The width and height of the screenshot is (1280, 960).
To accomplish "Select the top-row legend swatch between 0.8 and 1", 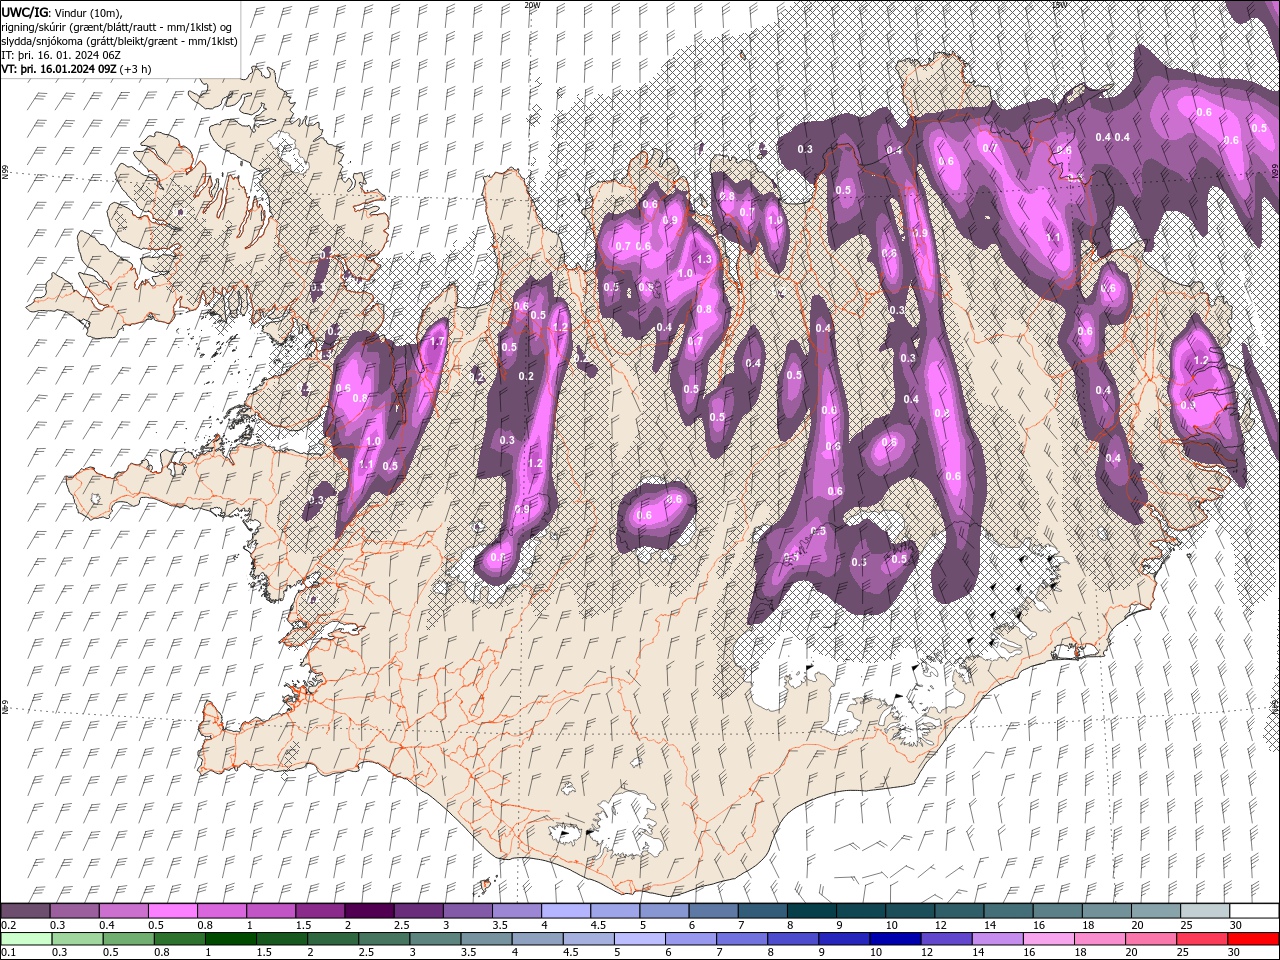I will 221,911.
